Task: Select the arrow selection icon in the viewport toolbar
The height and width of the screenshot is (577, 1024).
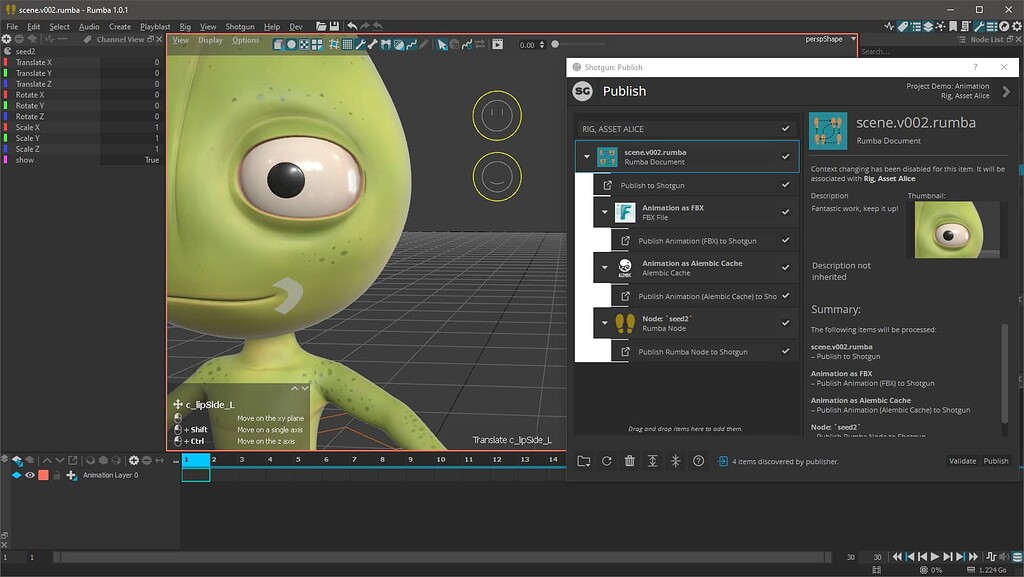Action: pos(441,44)
